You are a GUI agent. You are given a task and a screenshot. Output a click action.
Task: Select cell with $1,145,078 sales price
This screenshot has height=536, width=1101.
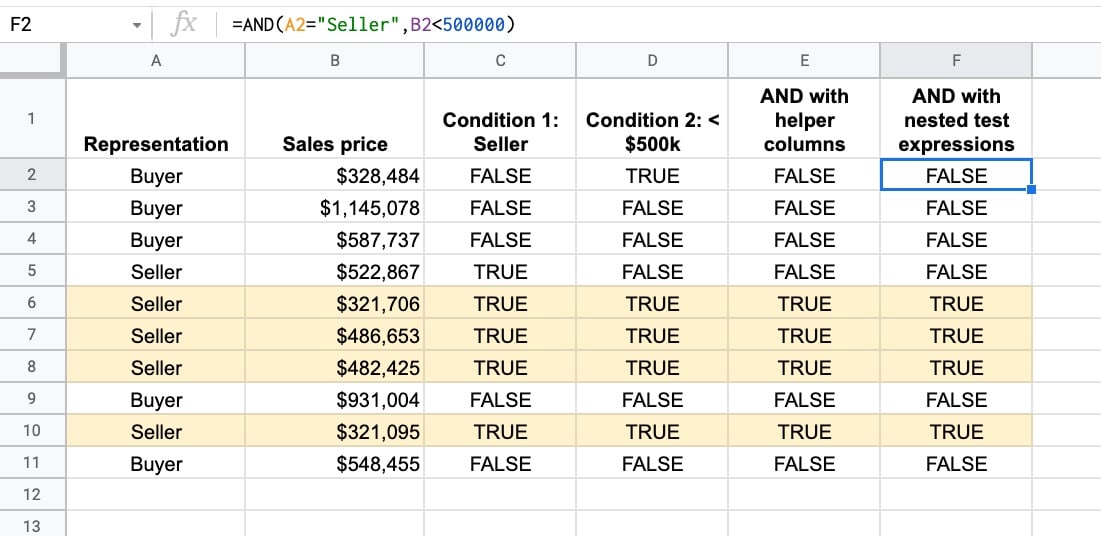[x=335, y=207]
